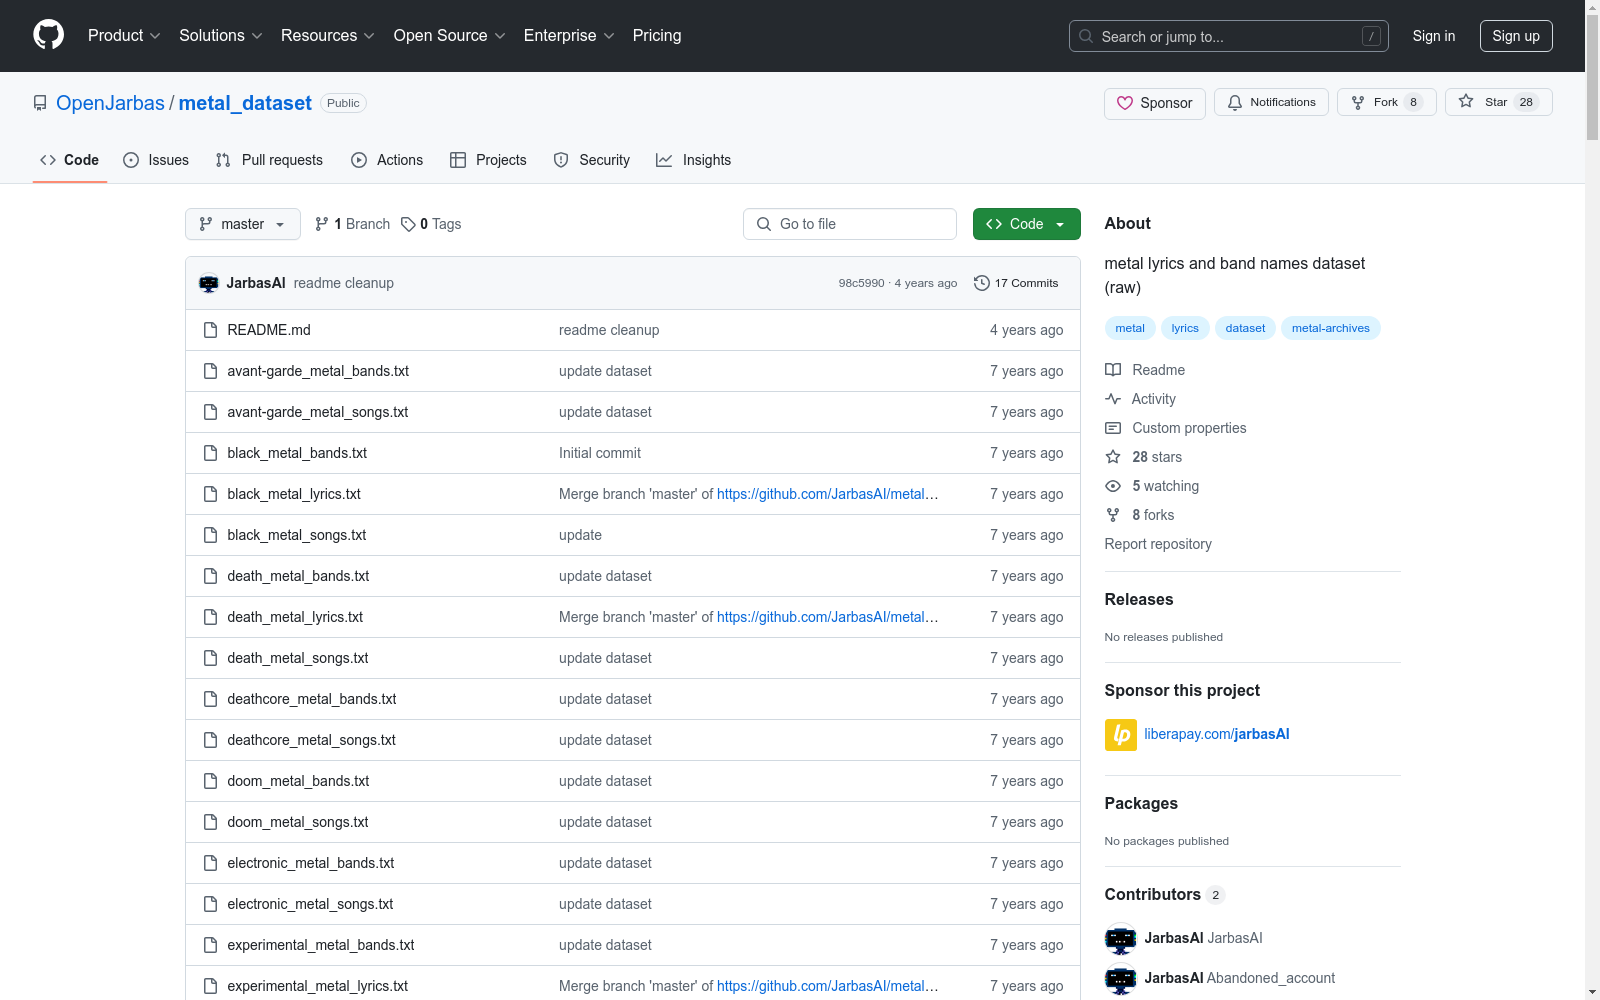This screenshot has height=1000, width=1600.
Task: Click the lyrics topic tag
Action: 1185,328
